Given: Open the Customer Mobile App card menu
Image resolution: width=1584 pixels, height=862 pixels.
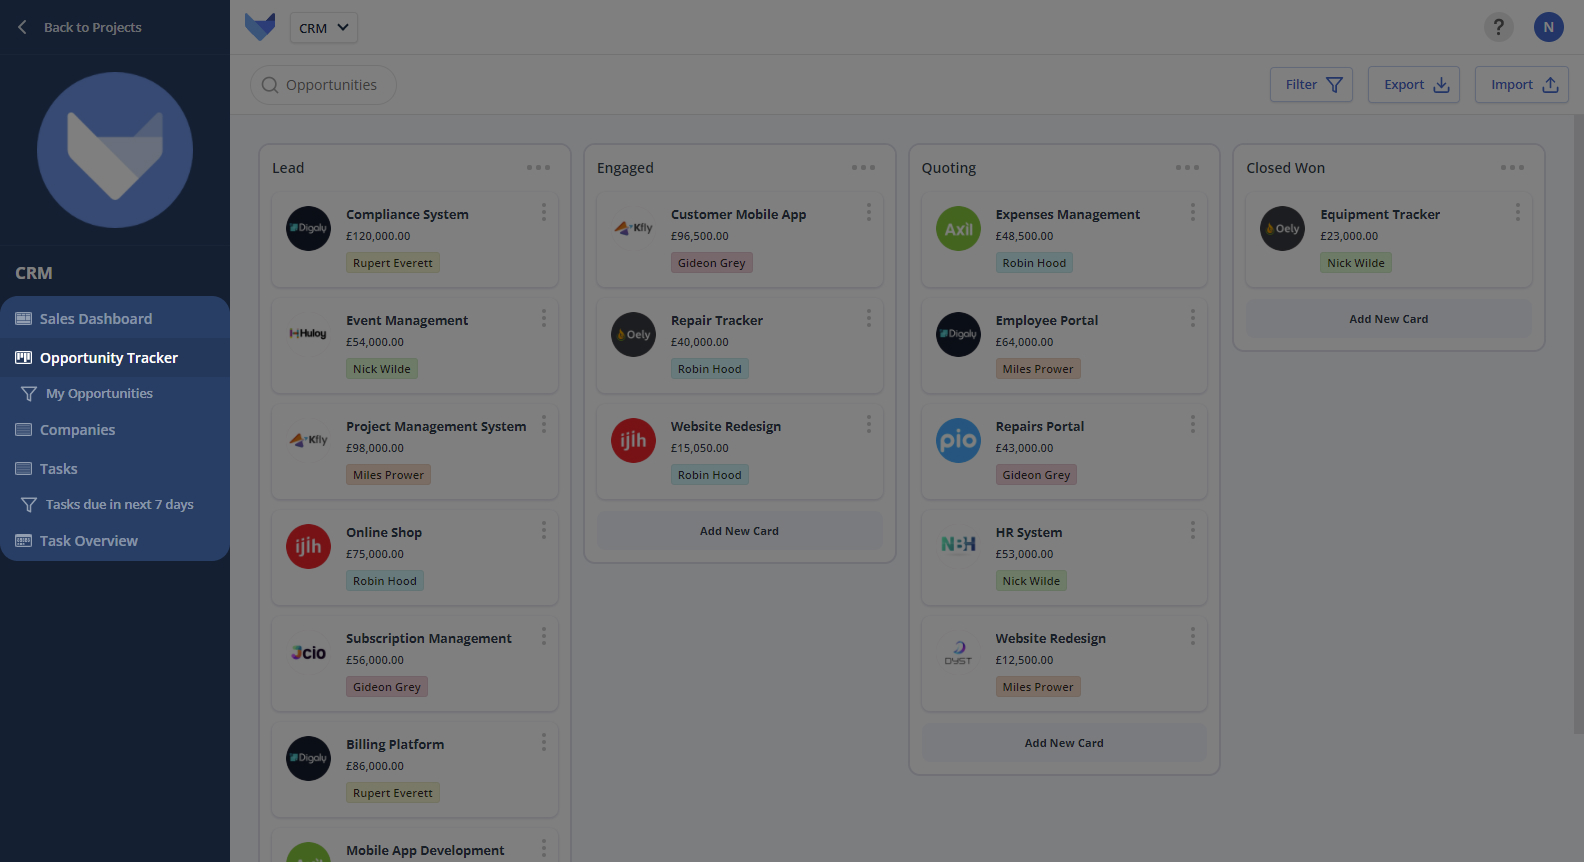Looking at the screenshot, I should [x=868, y=212].
